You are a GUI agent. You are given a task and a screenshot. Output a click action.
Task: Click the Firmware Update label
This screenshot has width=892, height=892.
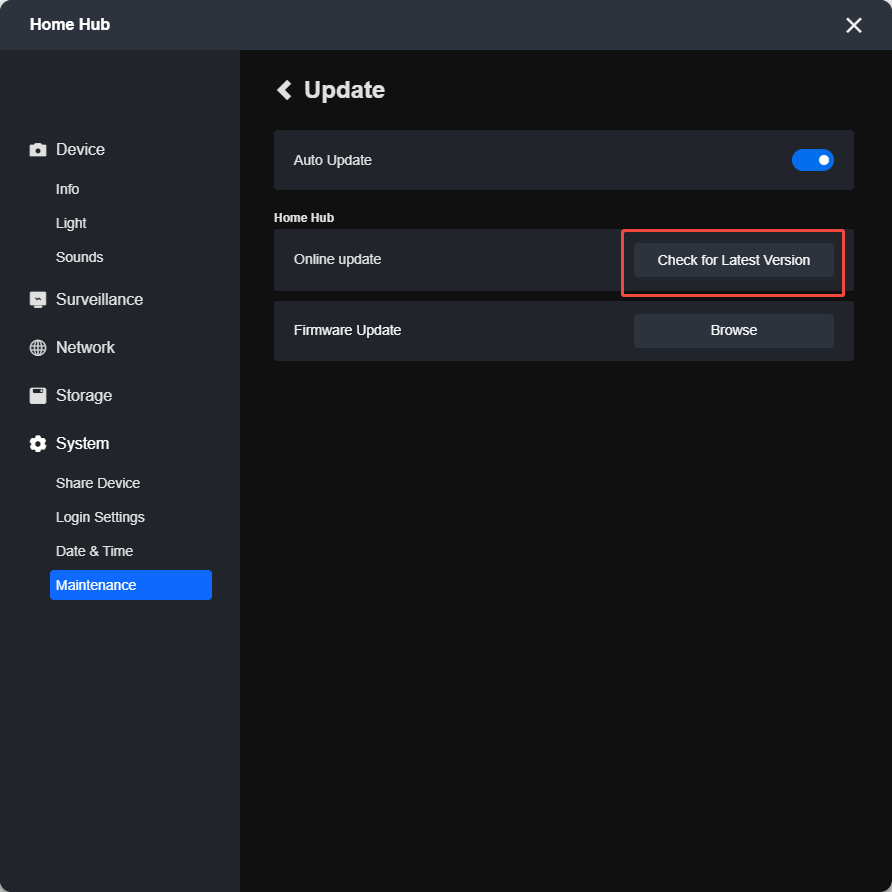click(347, 331)
